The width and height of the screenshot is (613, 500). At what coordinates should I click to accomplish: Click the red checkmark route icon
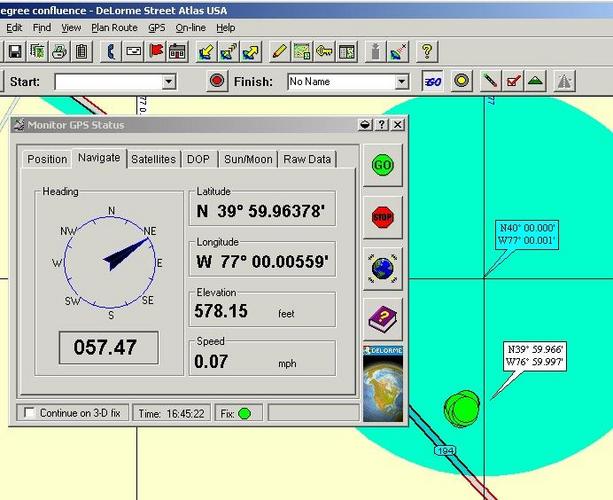[513, 81]
